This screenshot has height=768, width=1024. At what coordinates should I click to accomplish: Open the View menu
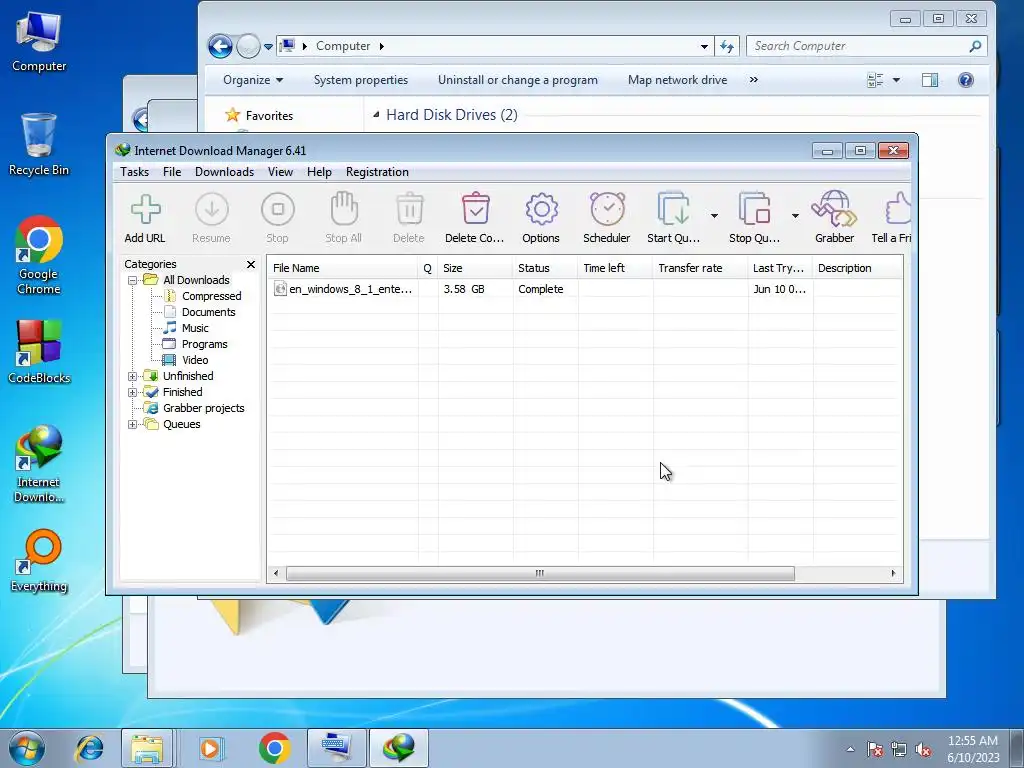coord(280,172)
